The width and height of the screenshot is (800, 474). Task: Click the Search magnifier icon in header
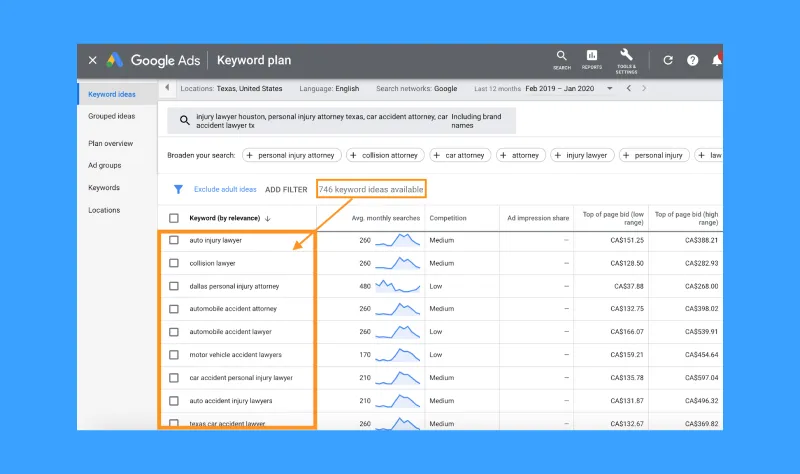click(562, 57)
